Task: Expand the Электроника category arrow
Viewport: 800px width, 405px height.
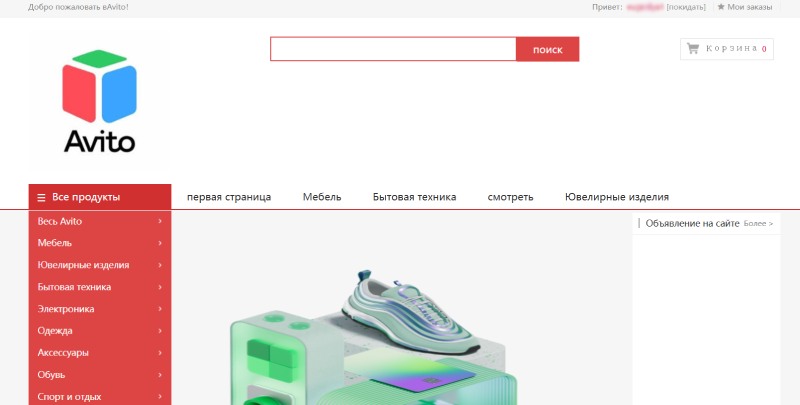Action: click(160, 309)
